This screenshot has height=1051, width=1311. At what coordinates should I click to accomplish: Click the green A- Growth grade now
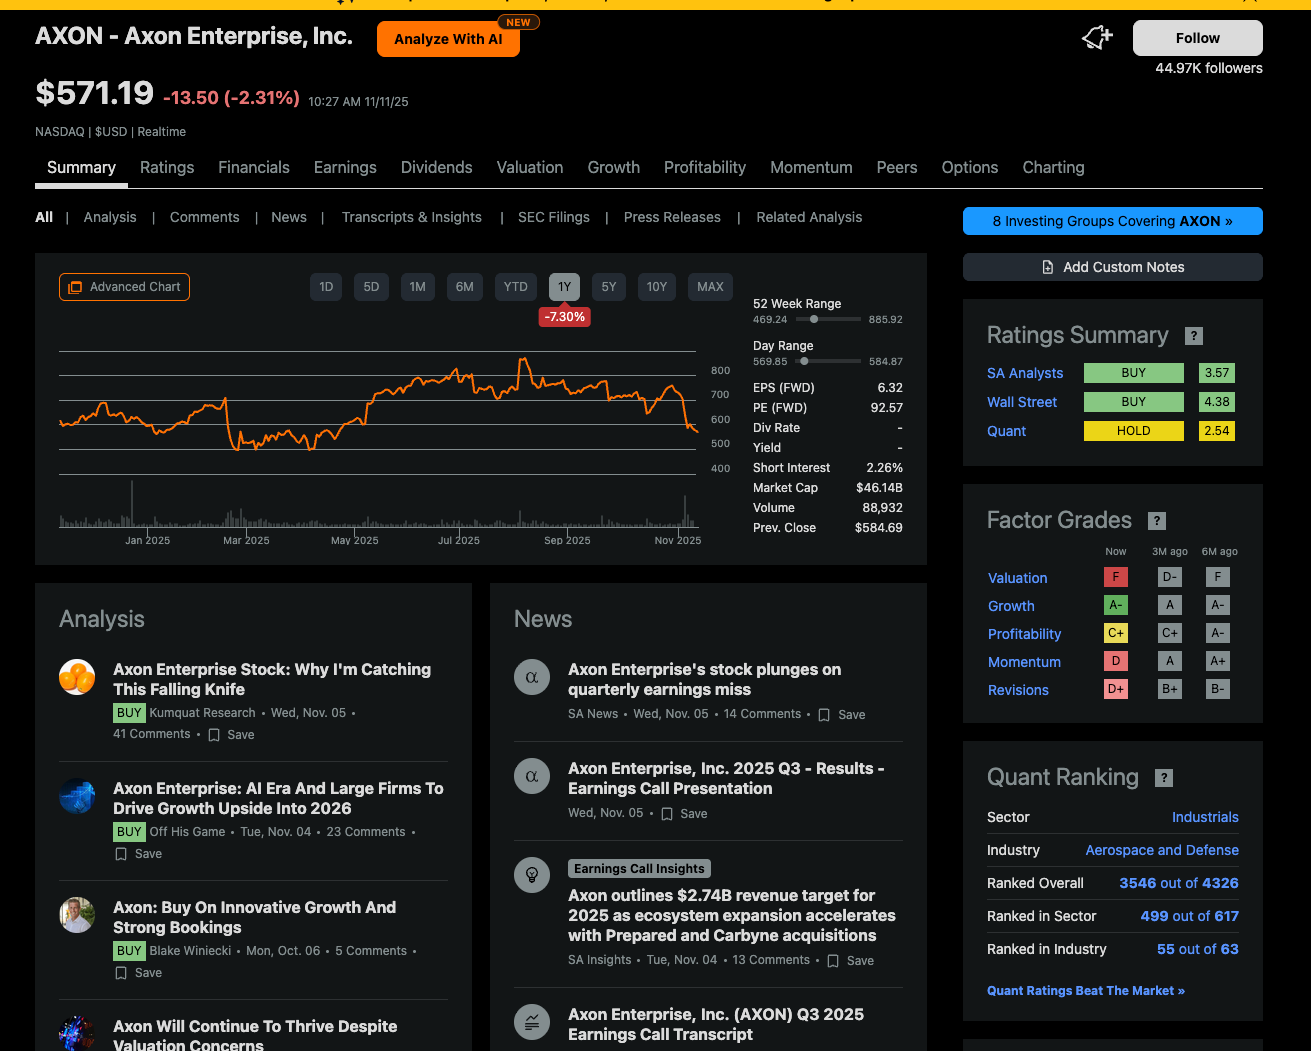1116,605
